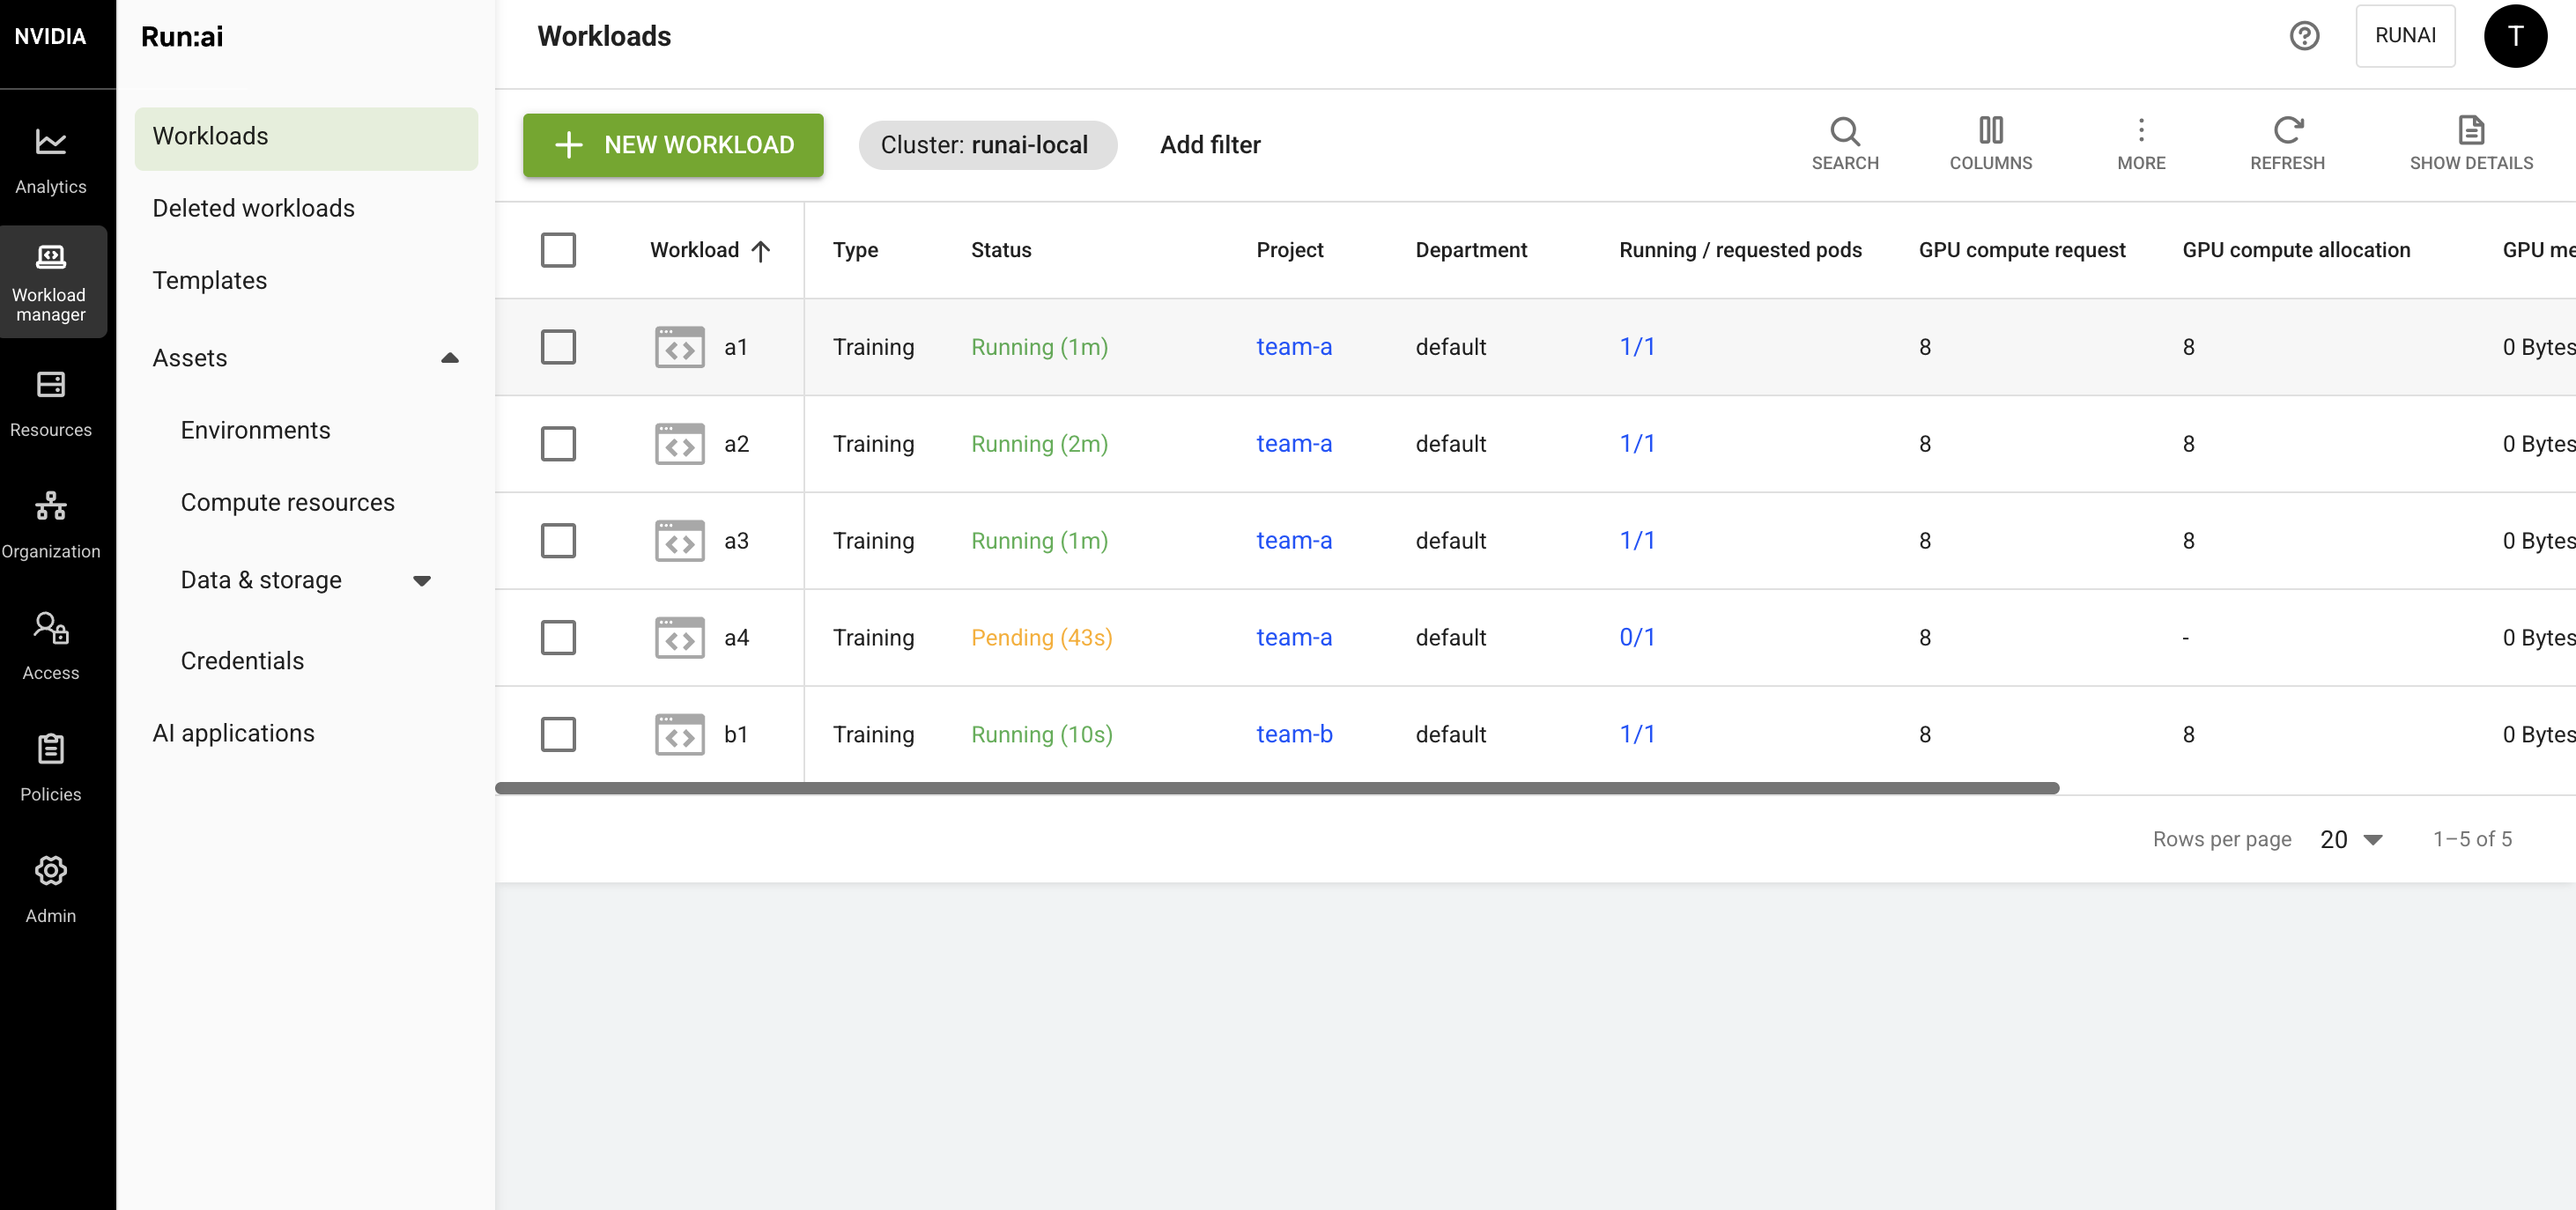Screen dimensions: 2576x1210
Task: Open the Rows per page dropdown
Action: 2352,840
